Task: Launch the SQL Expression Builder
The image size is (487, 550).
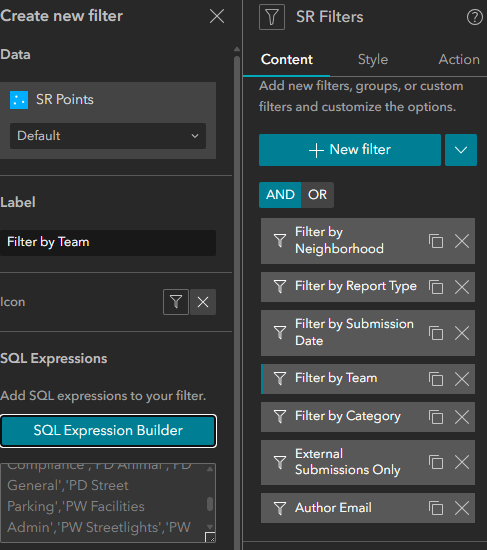Action: (108, 431)
